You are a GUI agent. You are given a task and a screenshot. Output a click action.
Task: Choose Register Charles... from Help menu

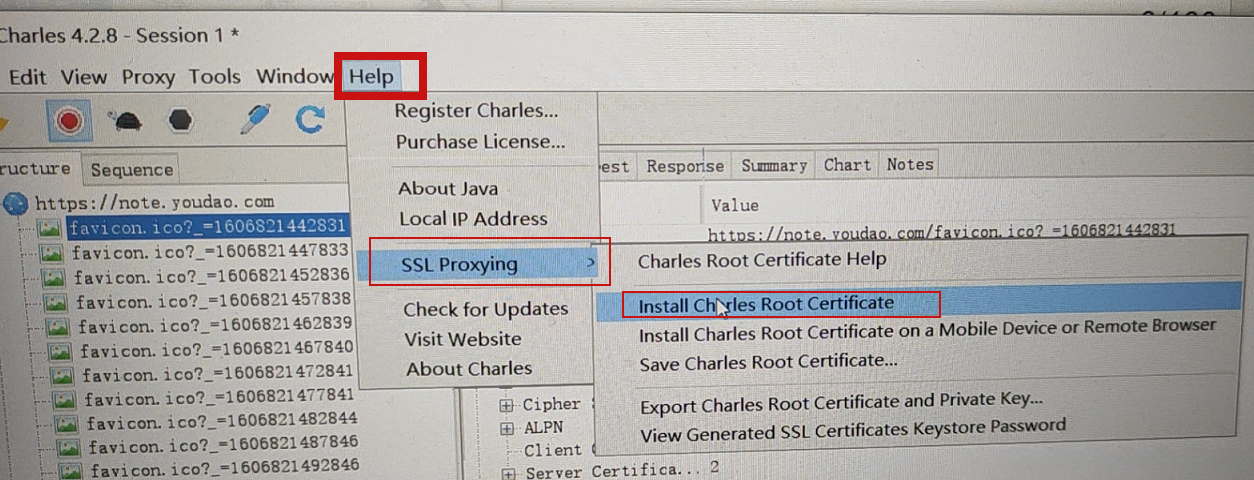click(x=476, y=111)
